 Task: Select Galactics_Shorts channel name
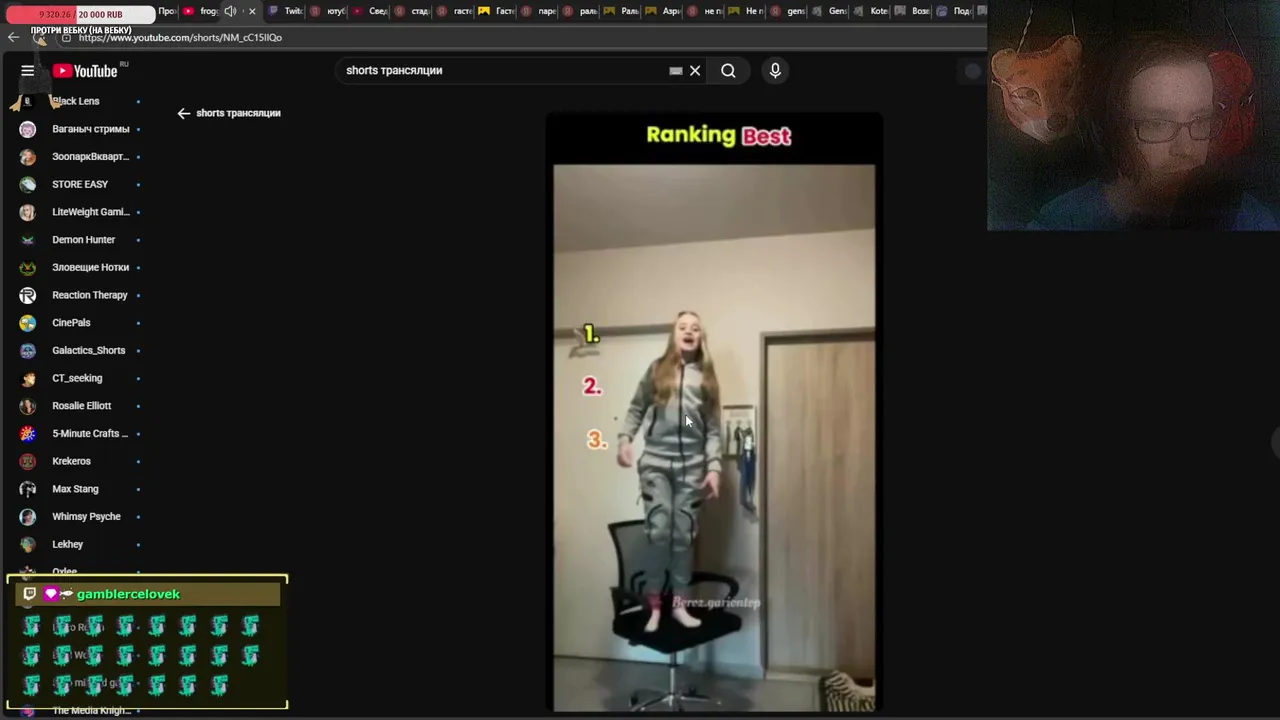88,350
